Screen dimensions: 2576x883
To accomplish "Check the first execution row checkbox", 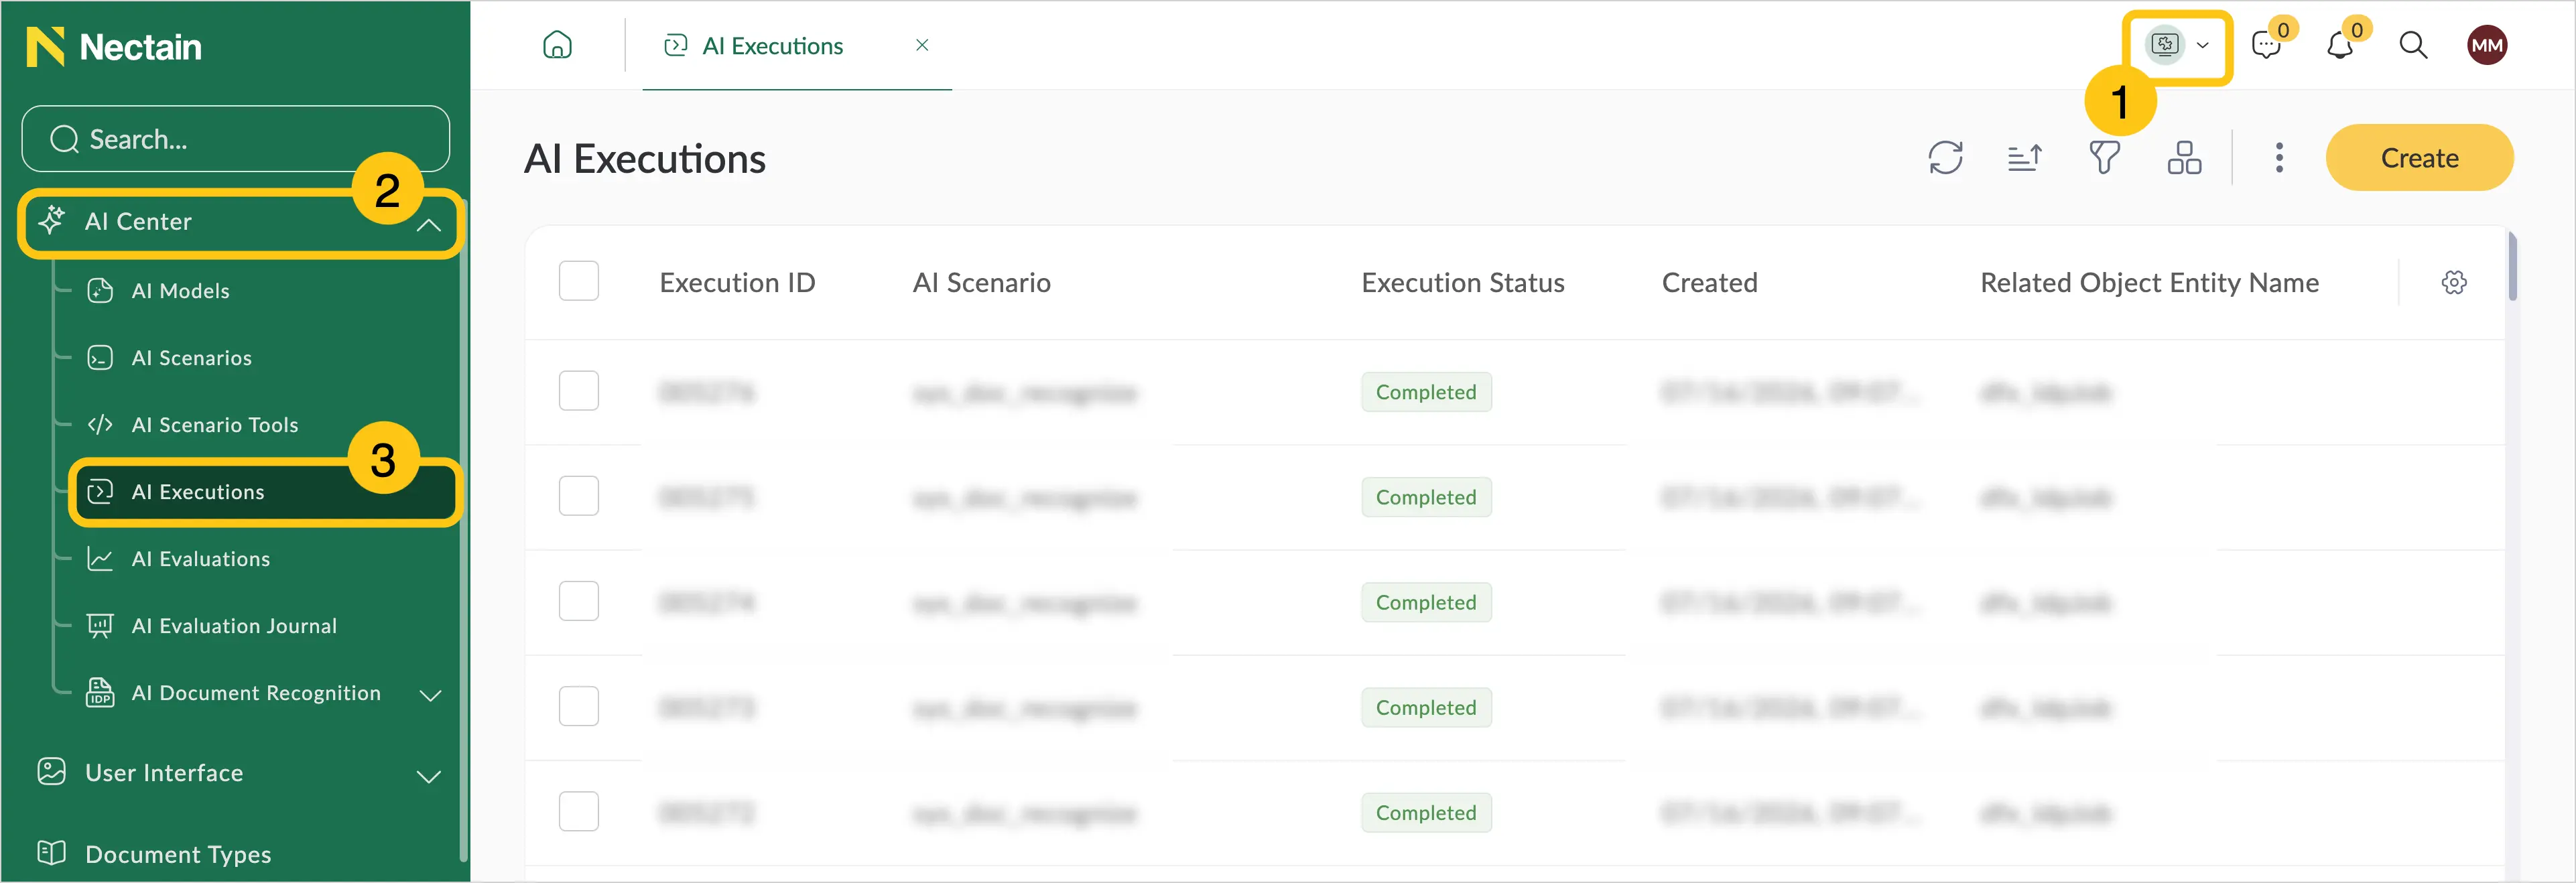I will [579, 391].
